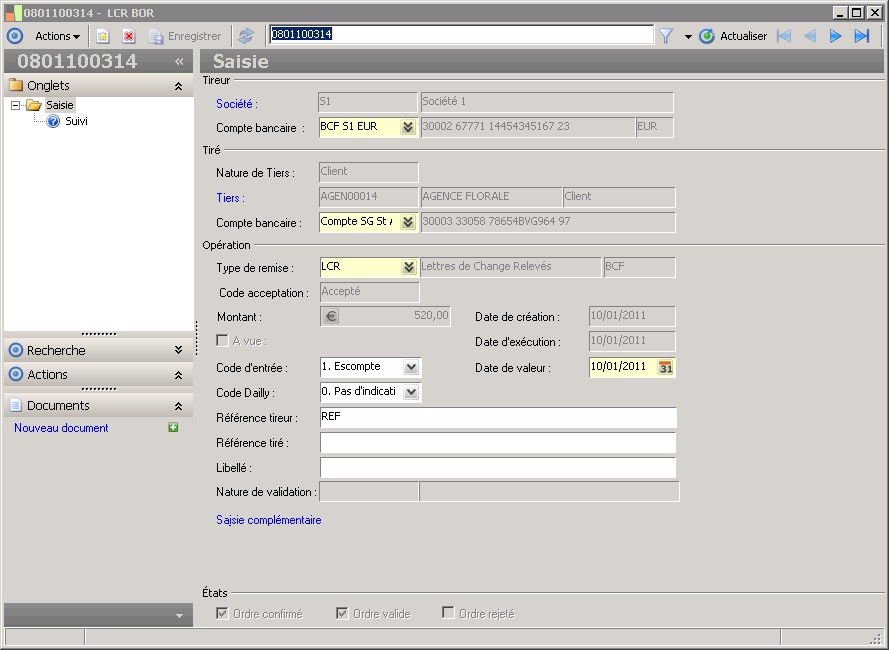889x650 pixels.
Task: Click the Lettres de Change Relevés field
Action: pyautogui.click(x=510, y=267)
